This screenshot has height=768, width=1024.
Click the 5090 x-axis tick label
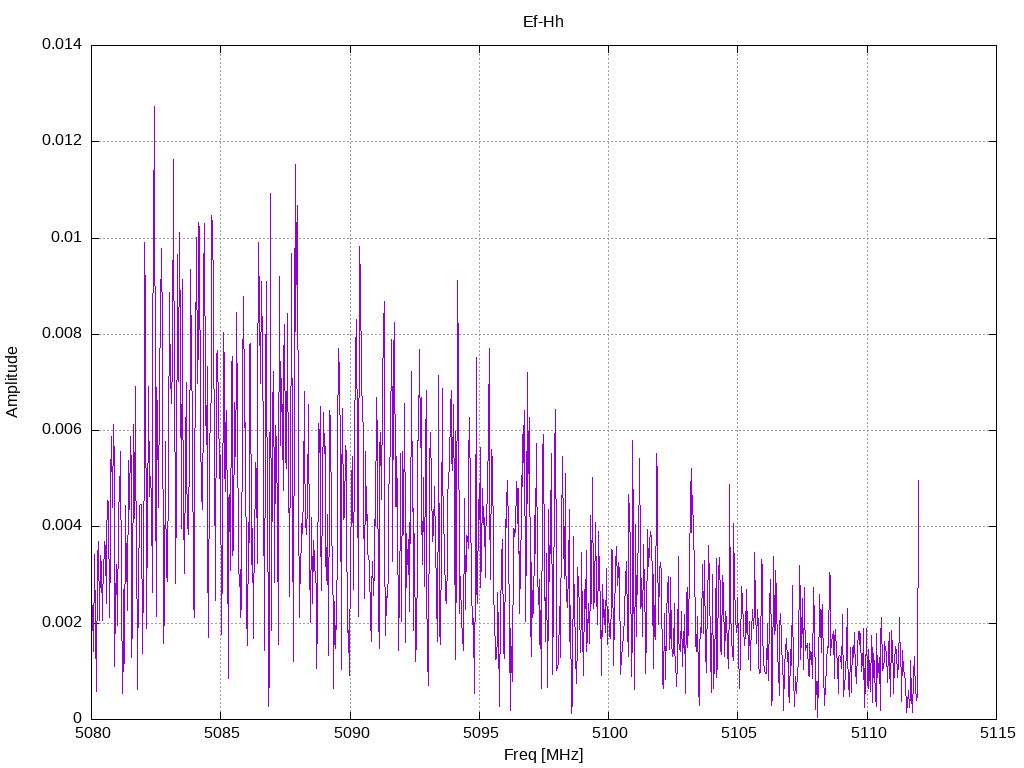coord(351,733)
